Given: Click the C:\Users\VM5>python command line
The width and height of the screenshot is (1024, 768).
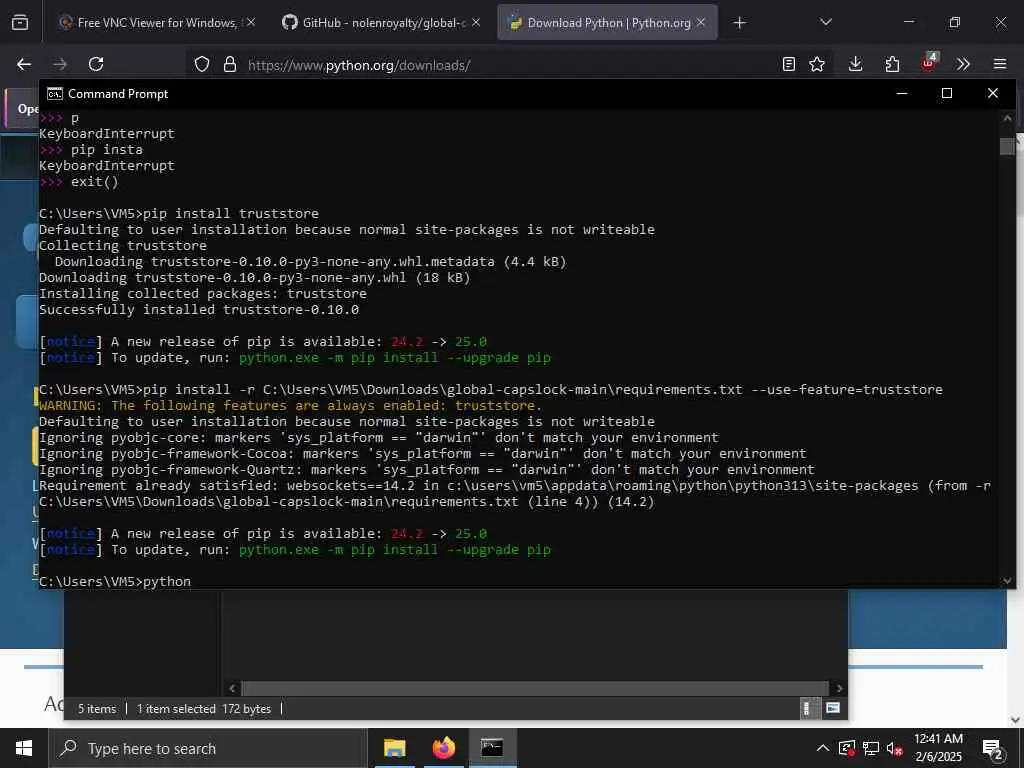Looking at the screenshot, I should pos(115,581).
